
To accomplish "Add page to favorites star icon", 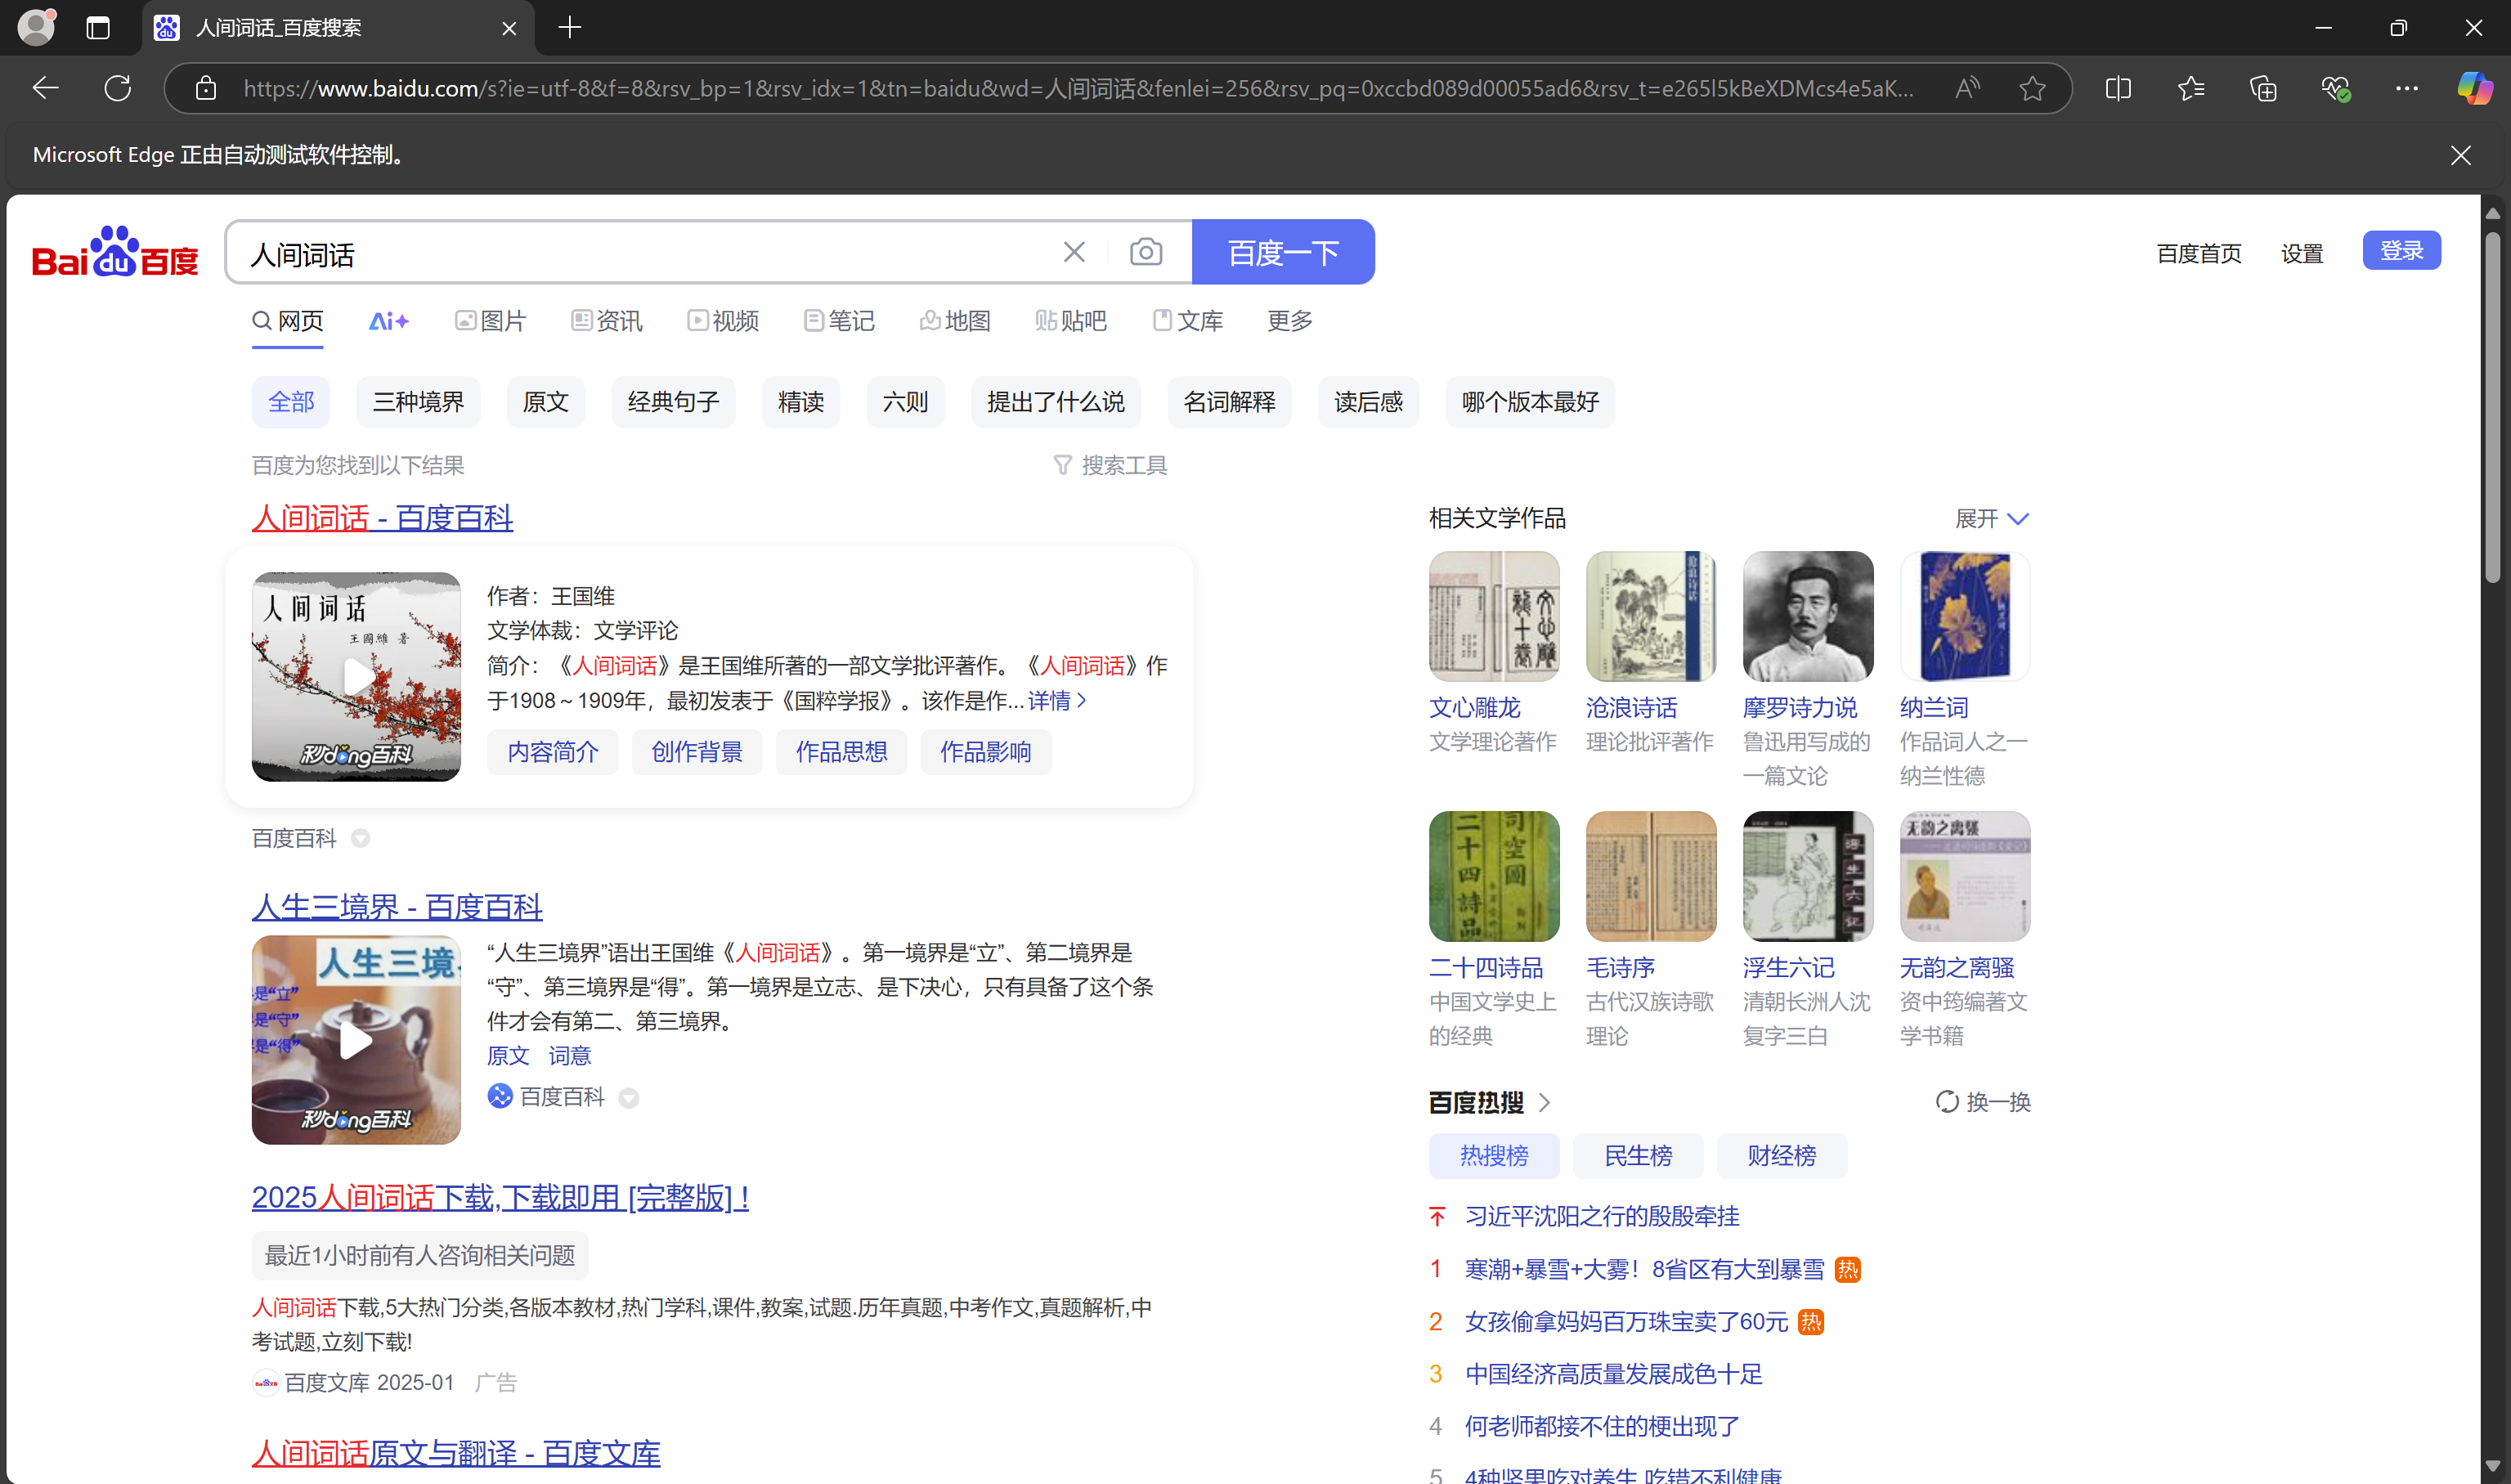I will tap(2032, 88).
